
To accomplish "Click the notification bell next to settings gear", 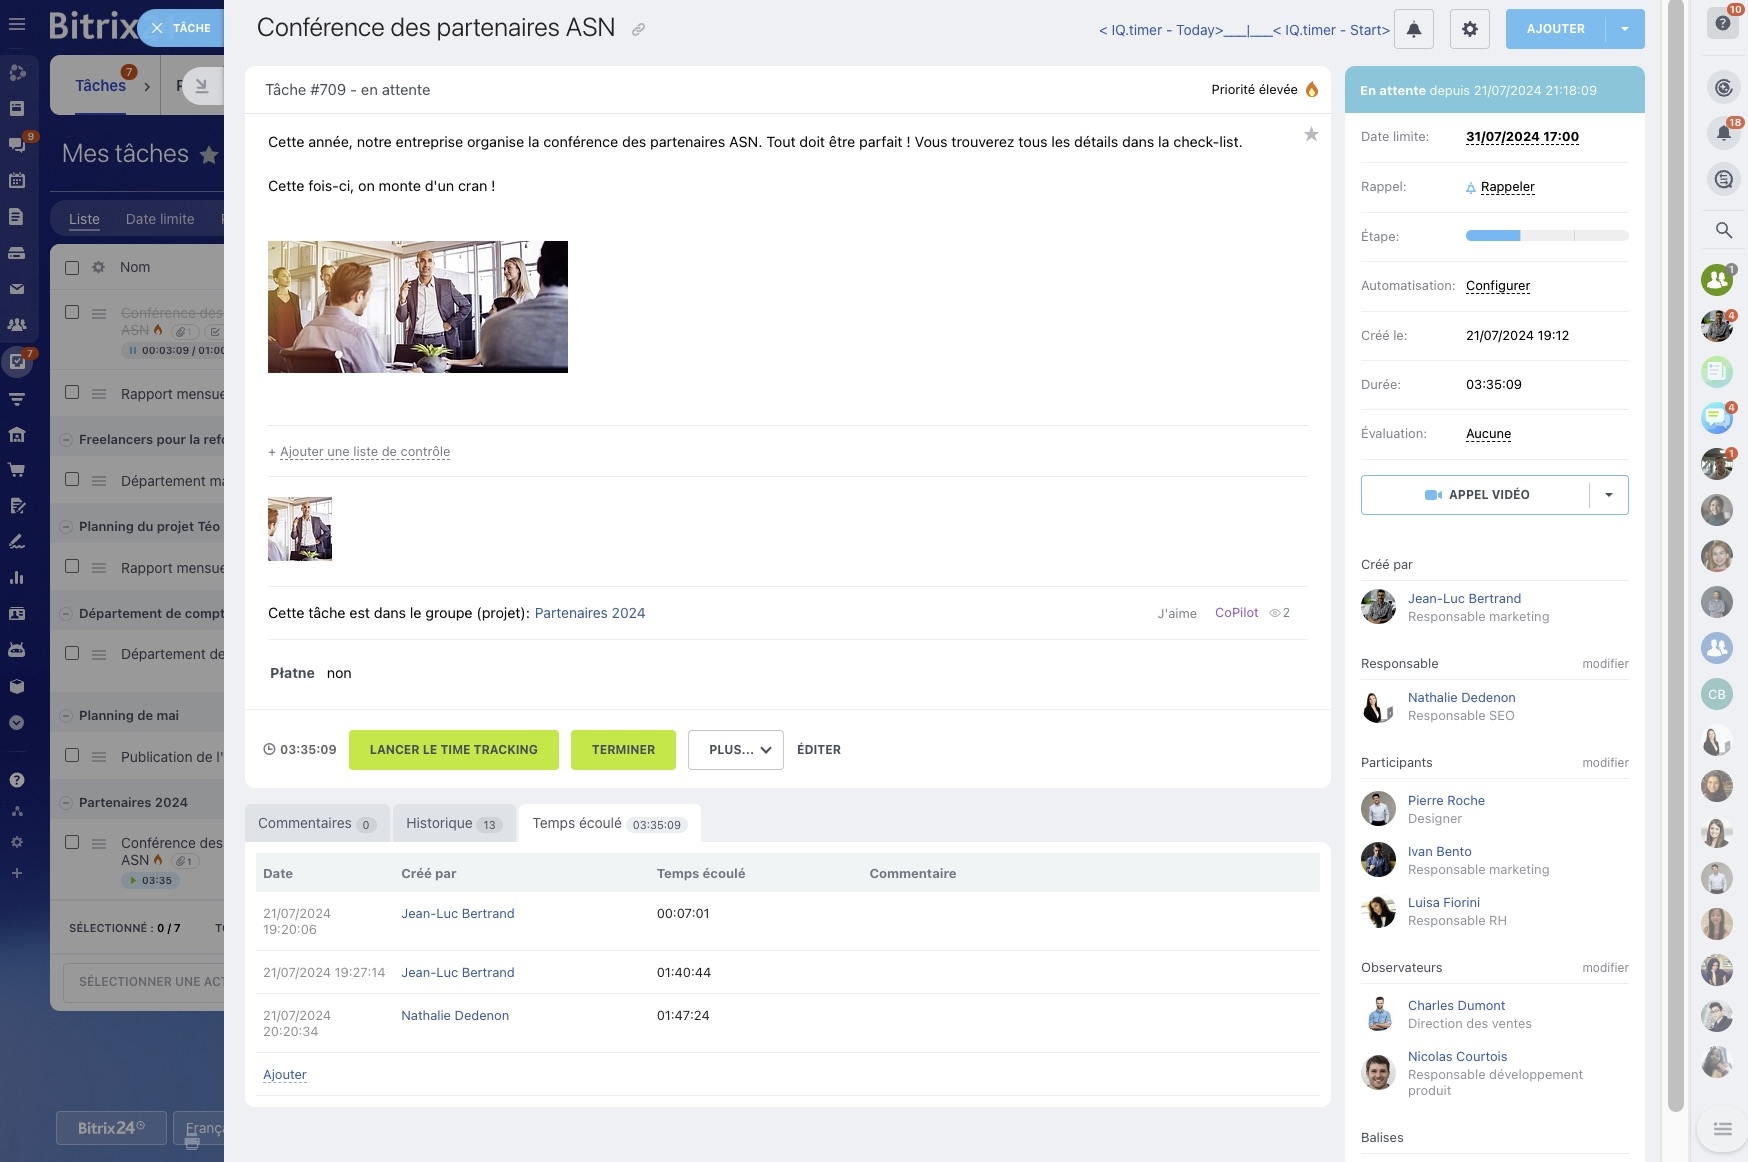I will click(1414, 29).
